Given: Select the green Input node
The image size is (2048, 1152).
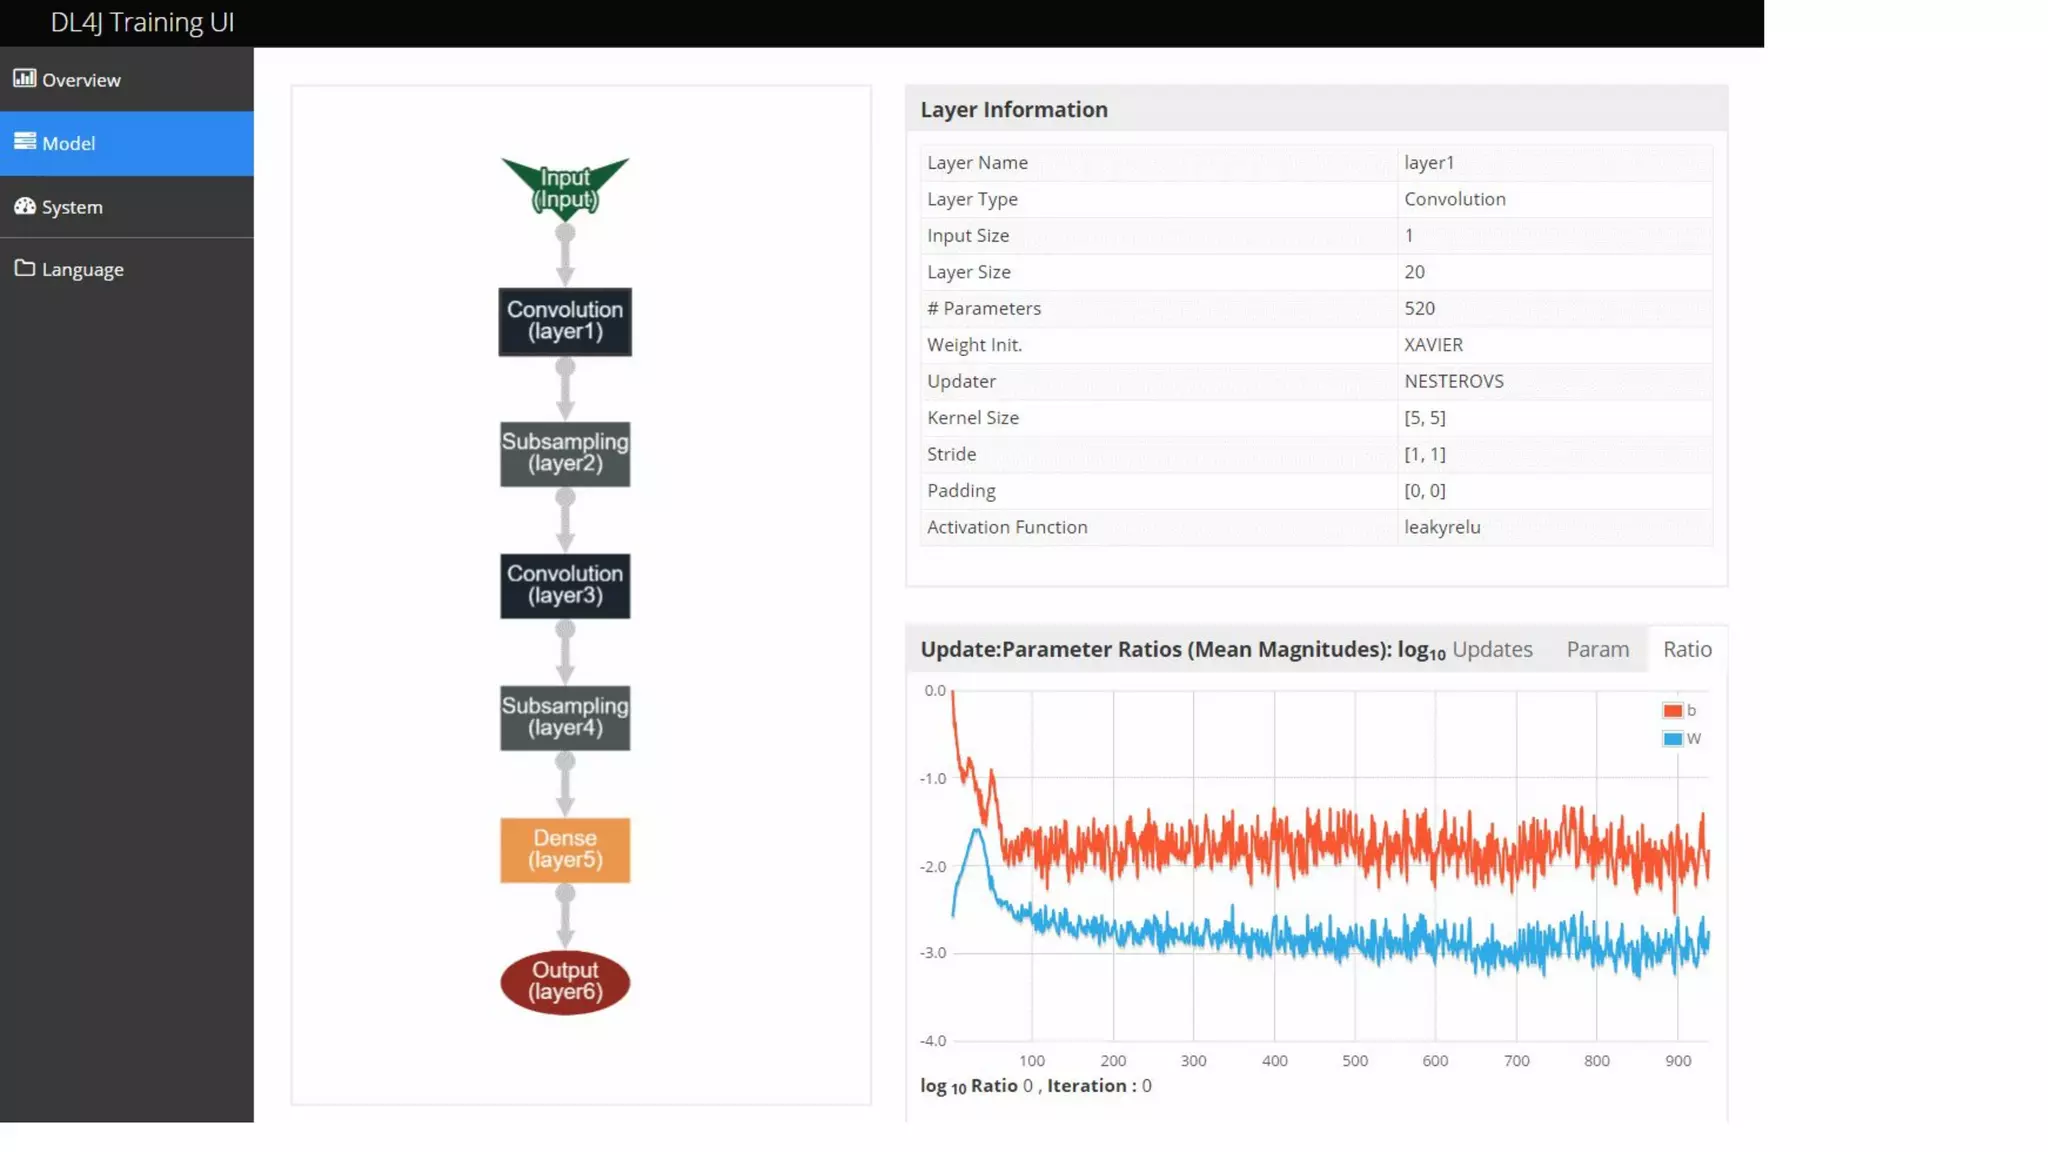Looking at the screenshot, I should coord(565,187).
